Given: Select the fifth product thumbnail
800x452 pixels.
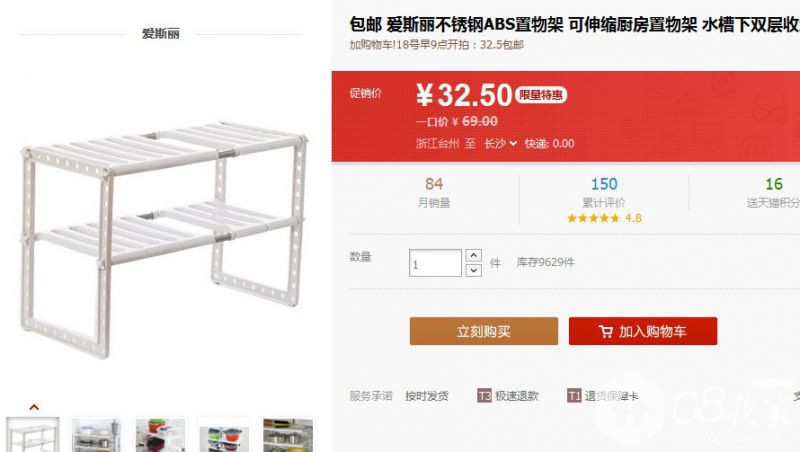Looking at the screenshot, I should (x=288, y=435).
